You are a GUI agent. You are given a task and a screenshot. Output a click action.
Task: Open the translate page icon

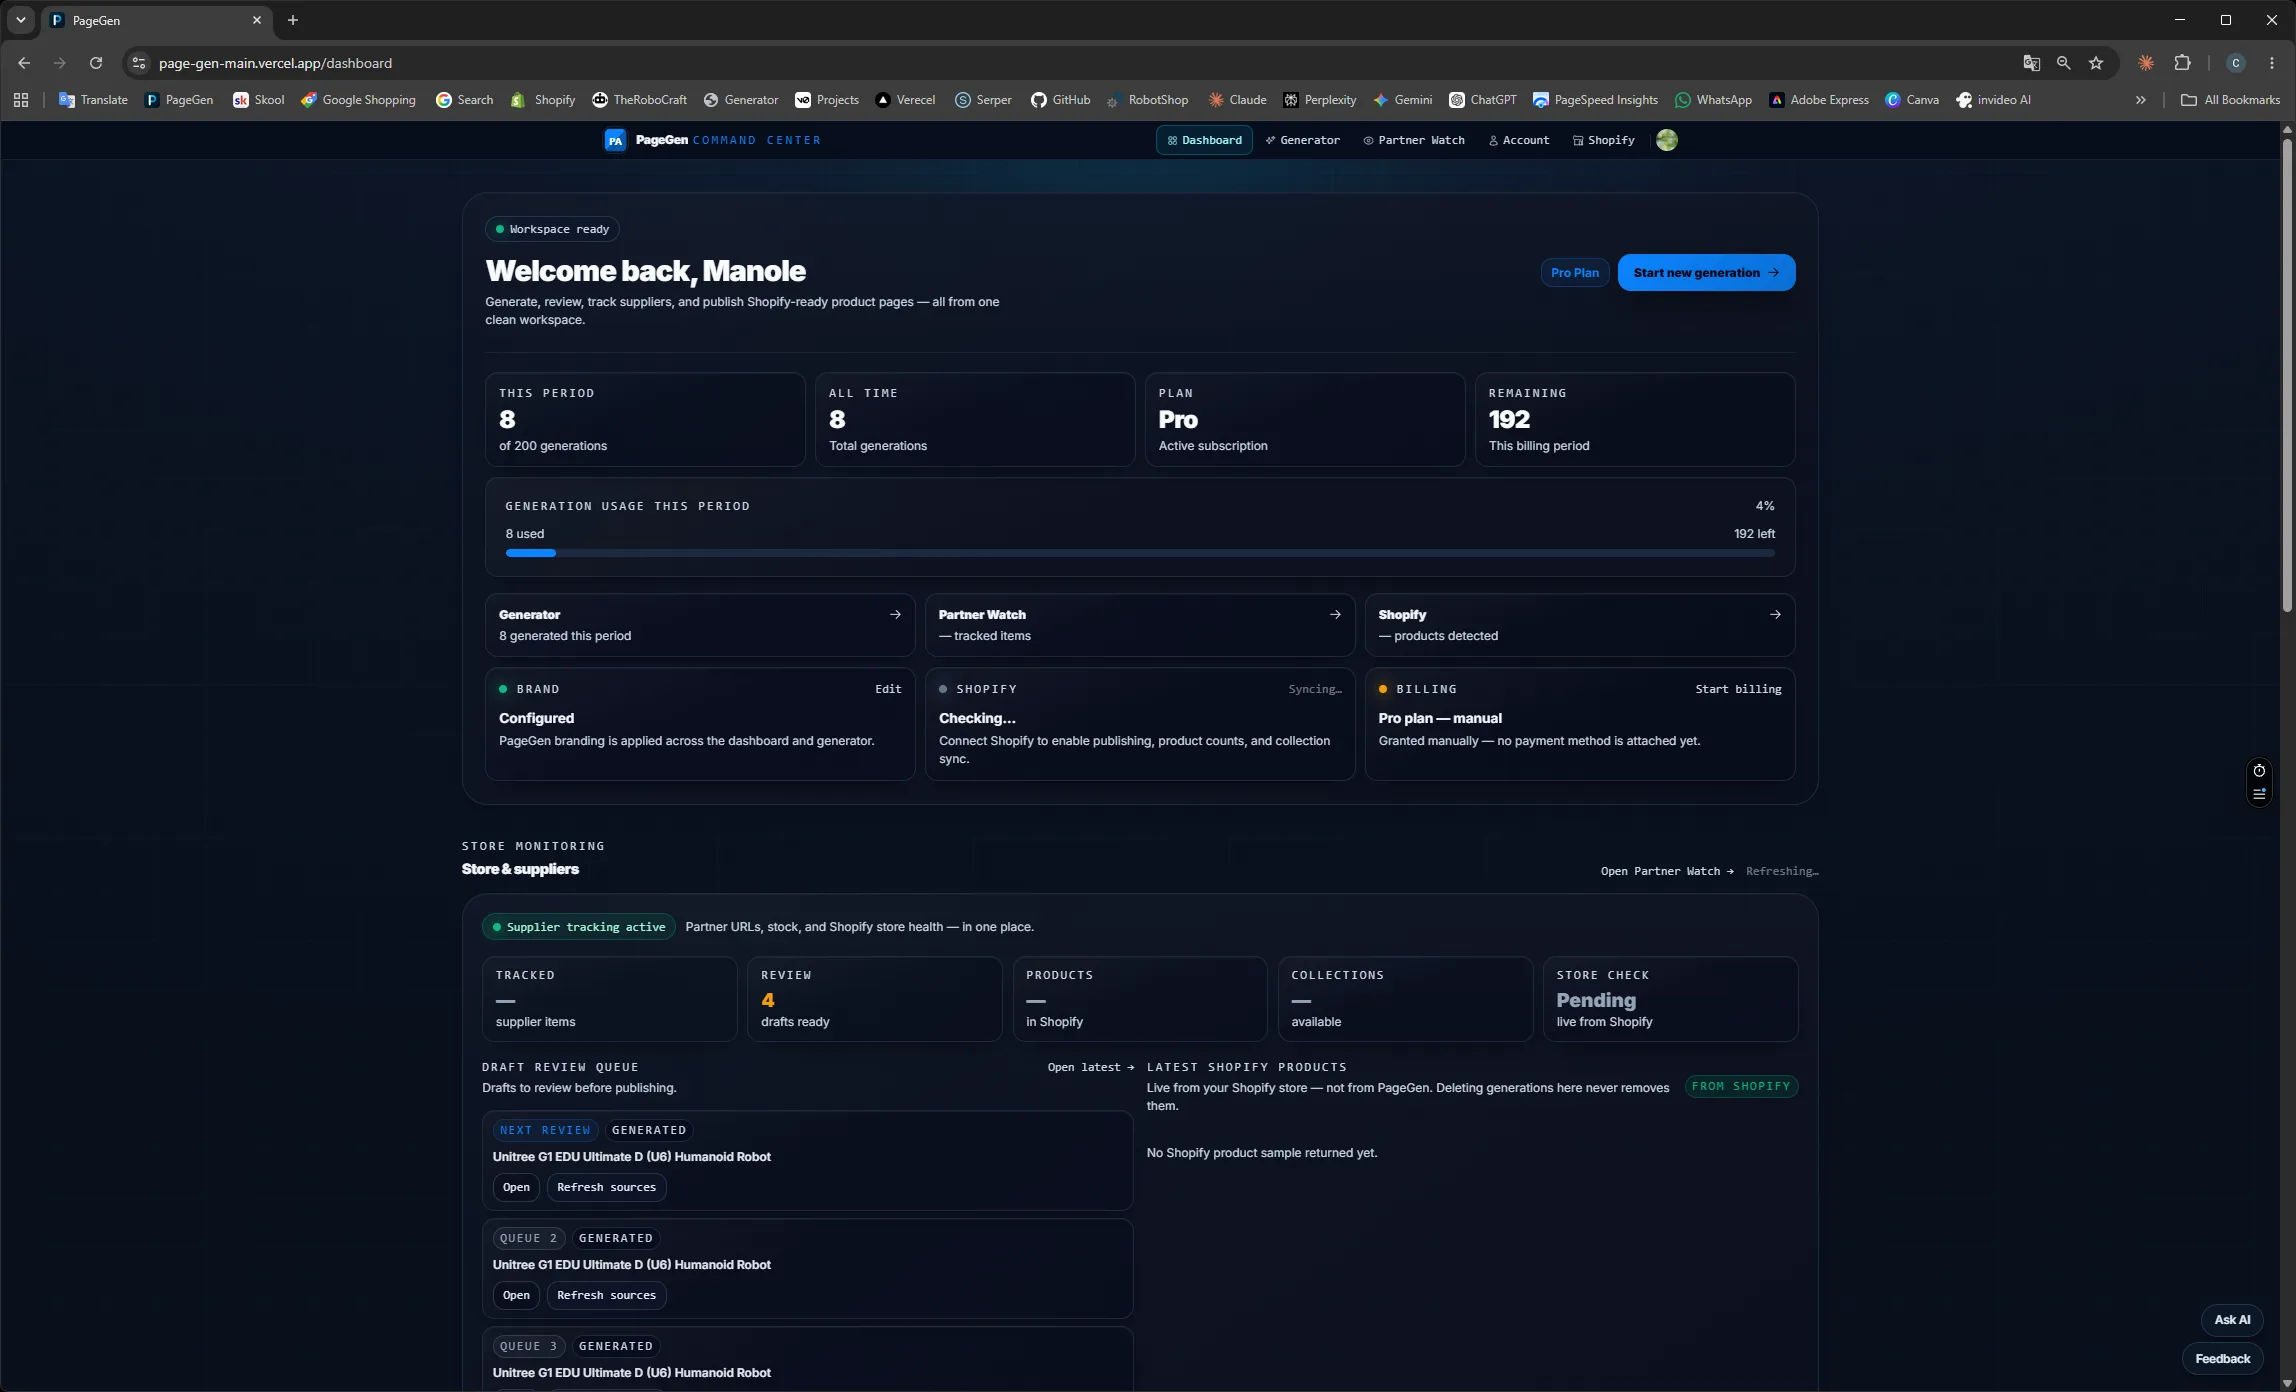[x=2031, y=63]
